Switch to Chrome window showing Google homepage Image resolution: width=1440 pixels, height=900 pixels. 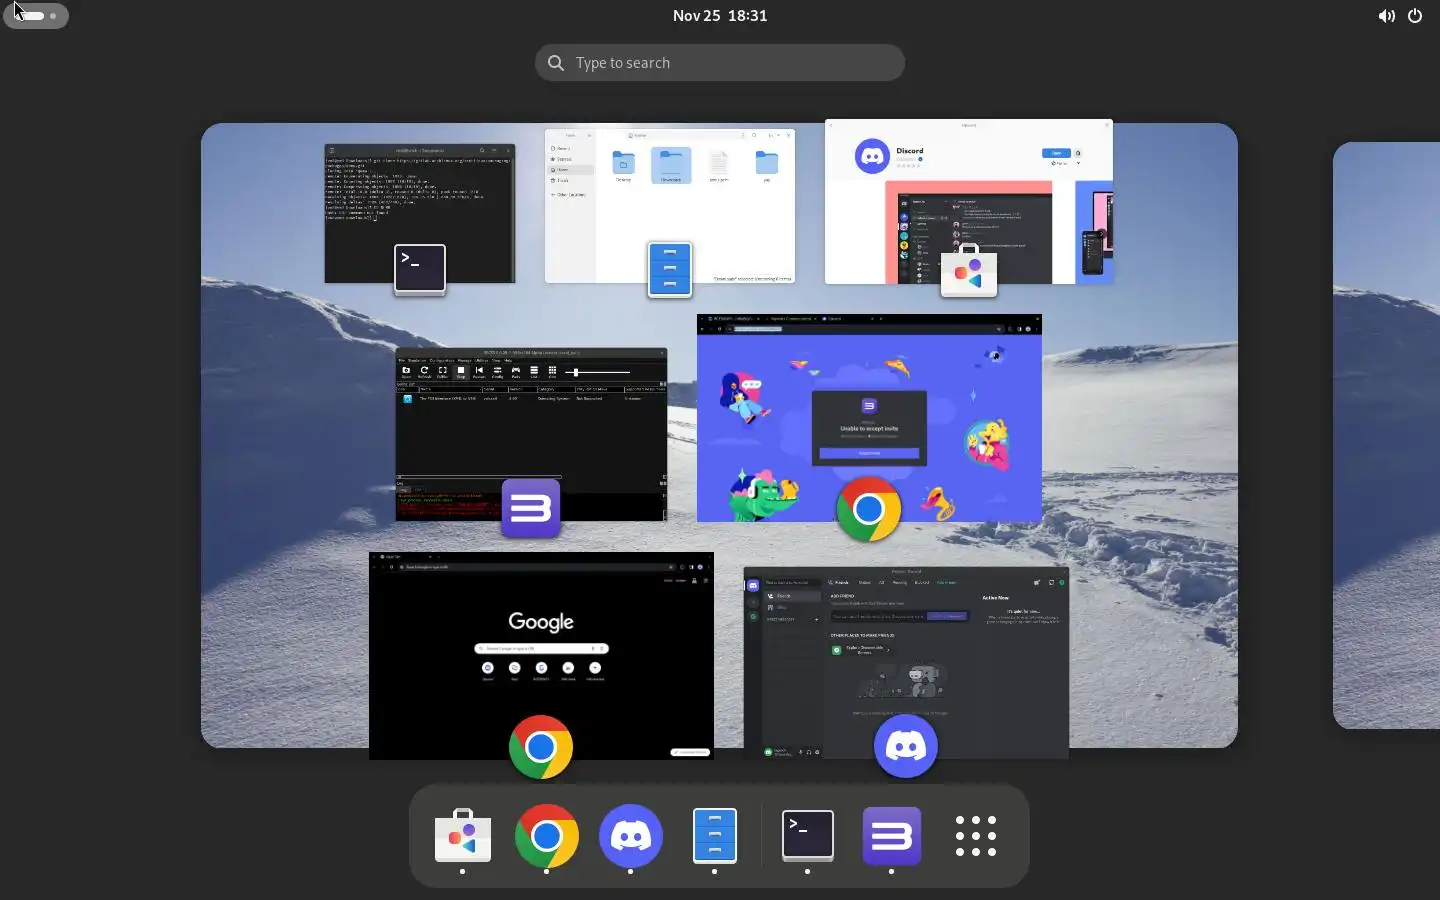[541, 656]
